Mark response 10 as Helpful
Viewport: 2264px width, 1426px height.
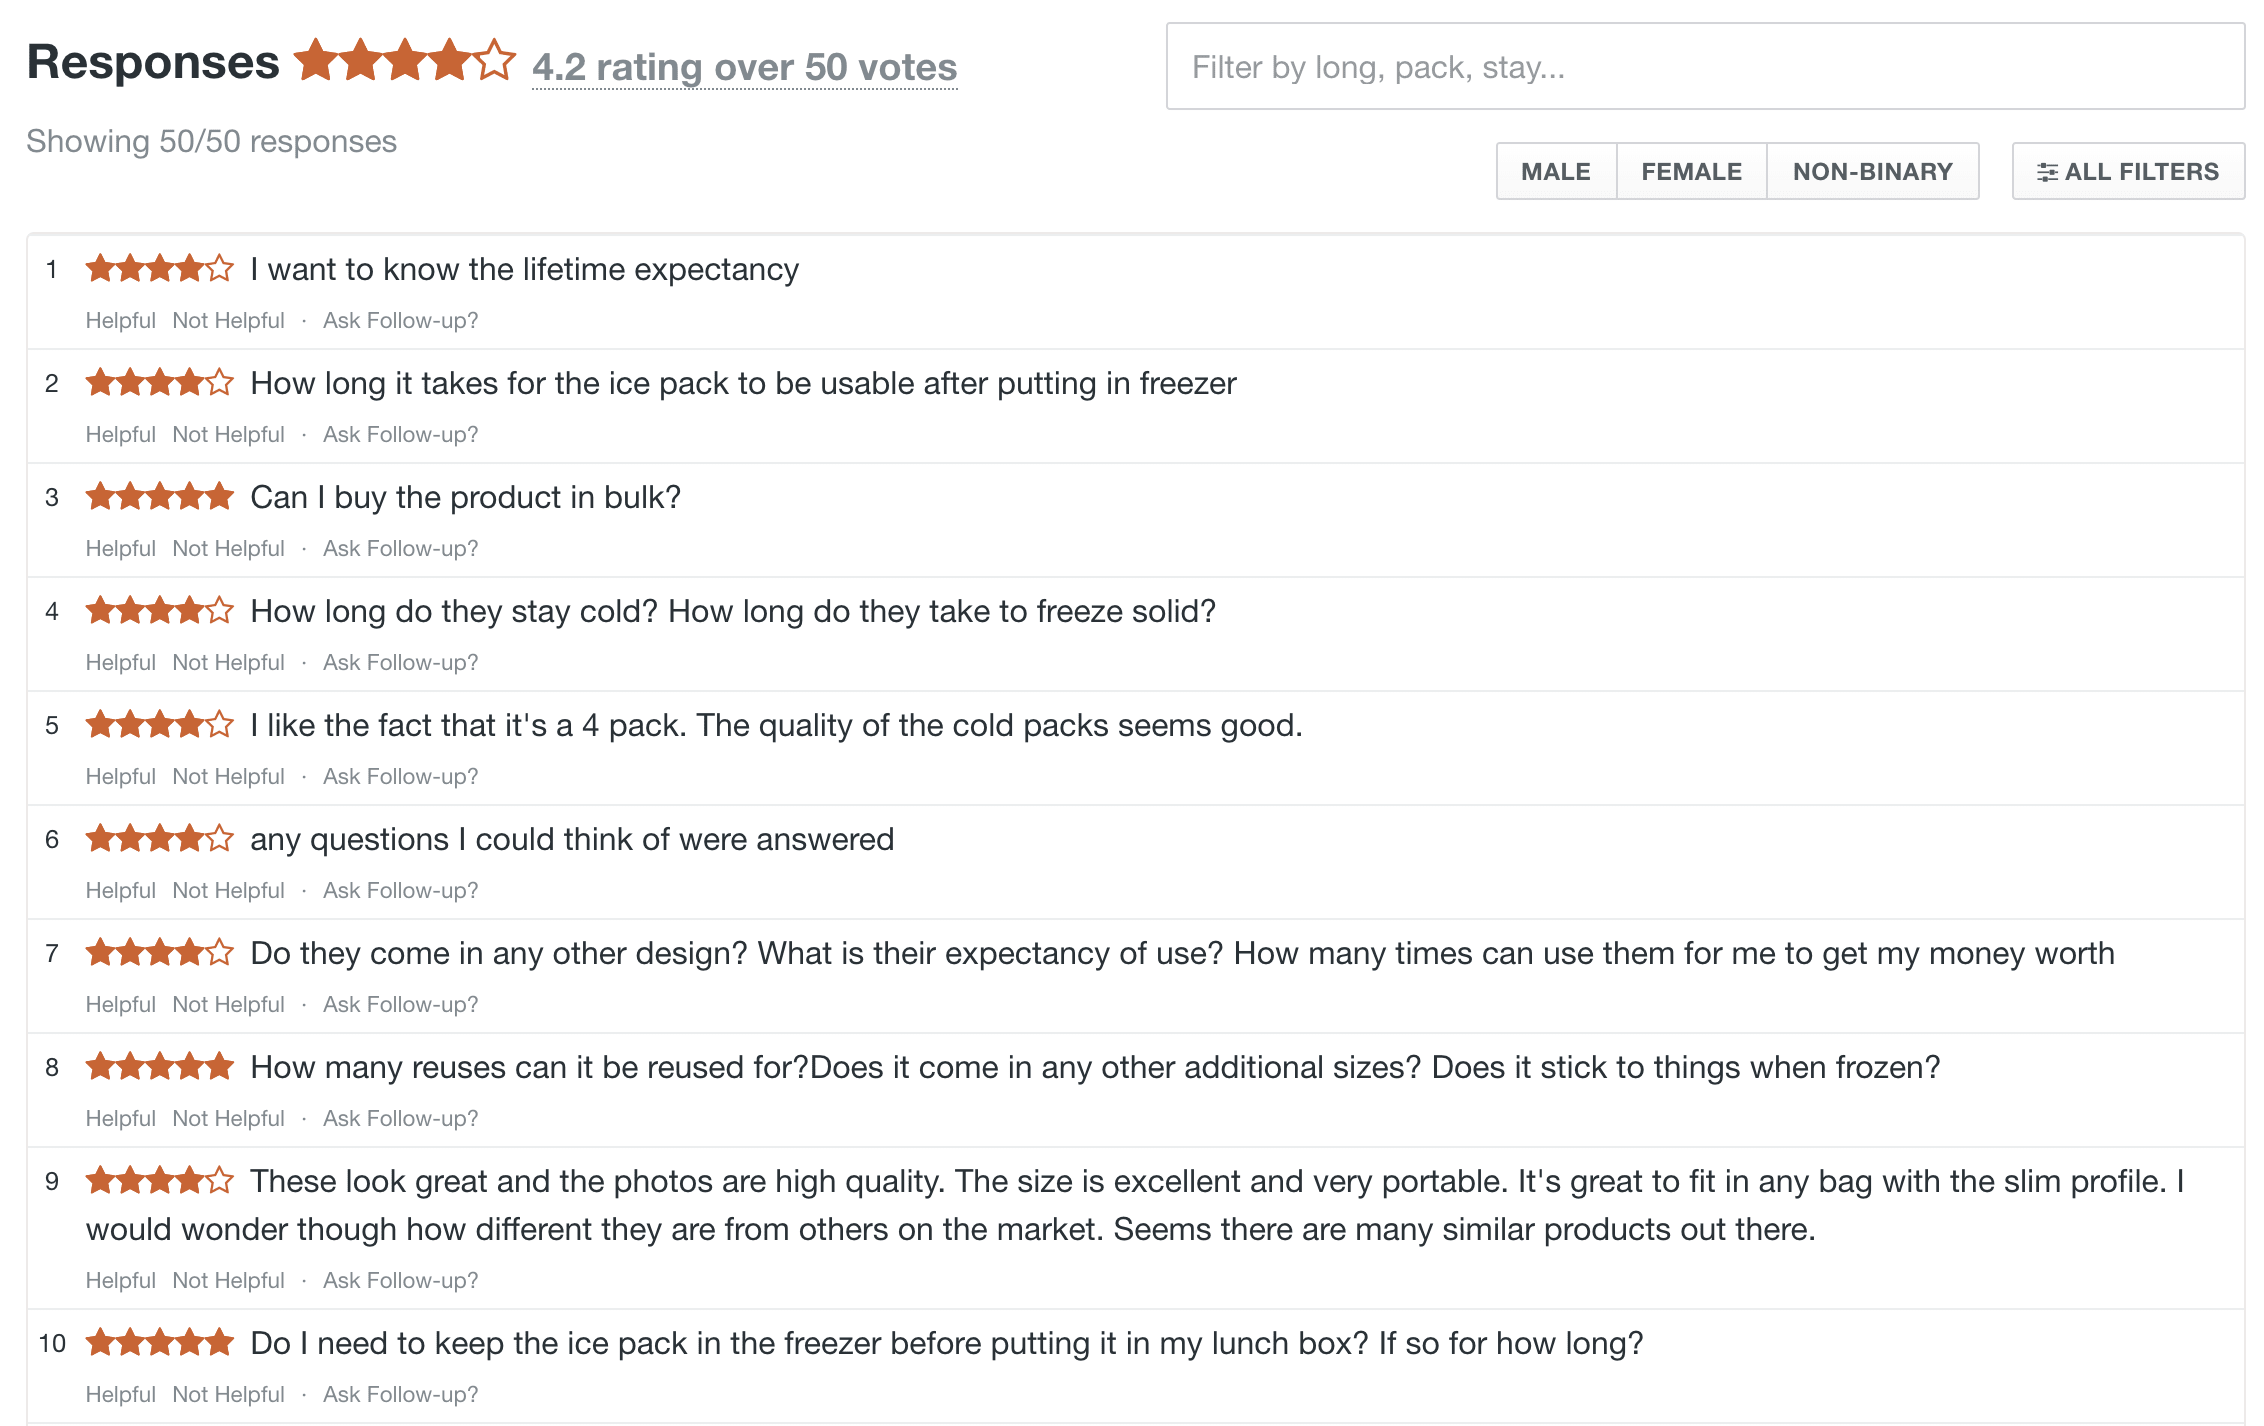(x=121, y=1395)
